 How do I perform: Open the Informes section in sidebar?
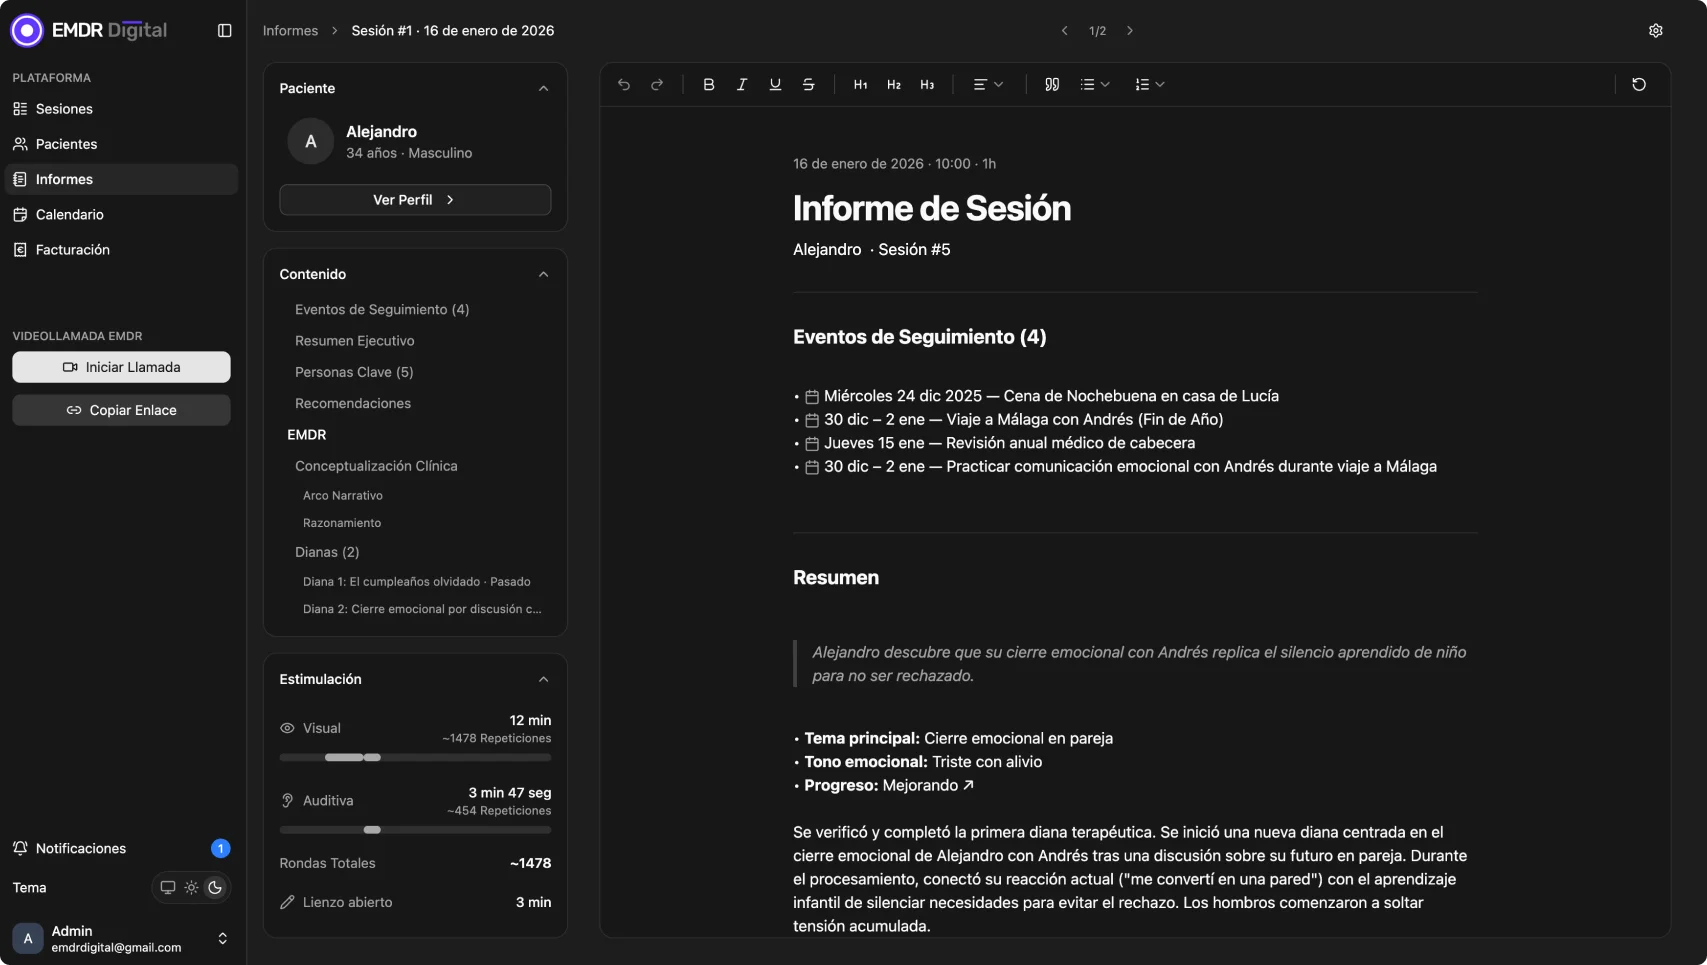pyautogui.click(x=64, y=179)
